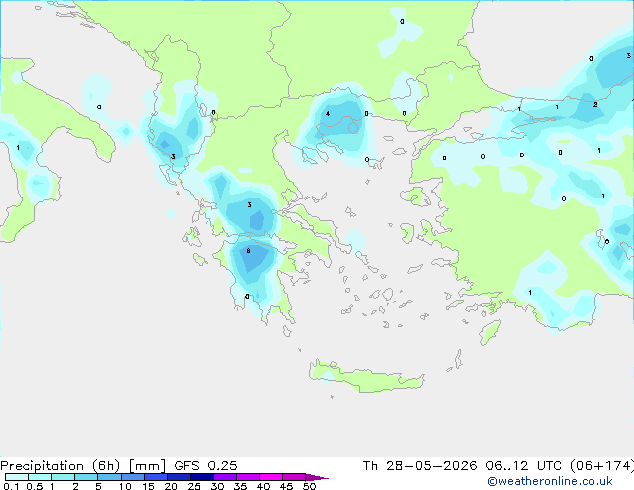The width and height of the screenshot is (634, 490).
Task: Click the legend tick label "25"
Action: pos(194,486)
